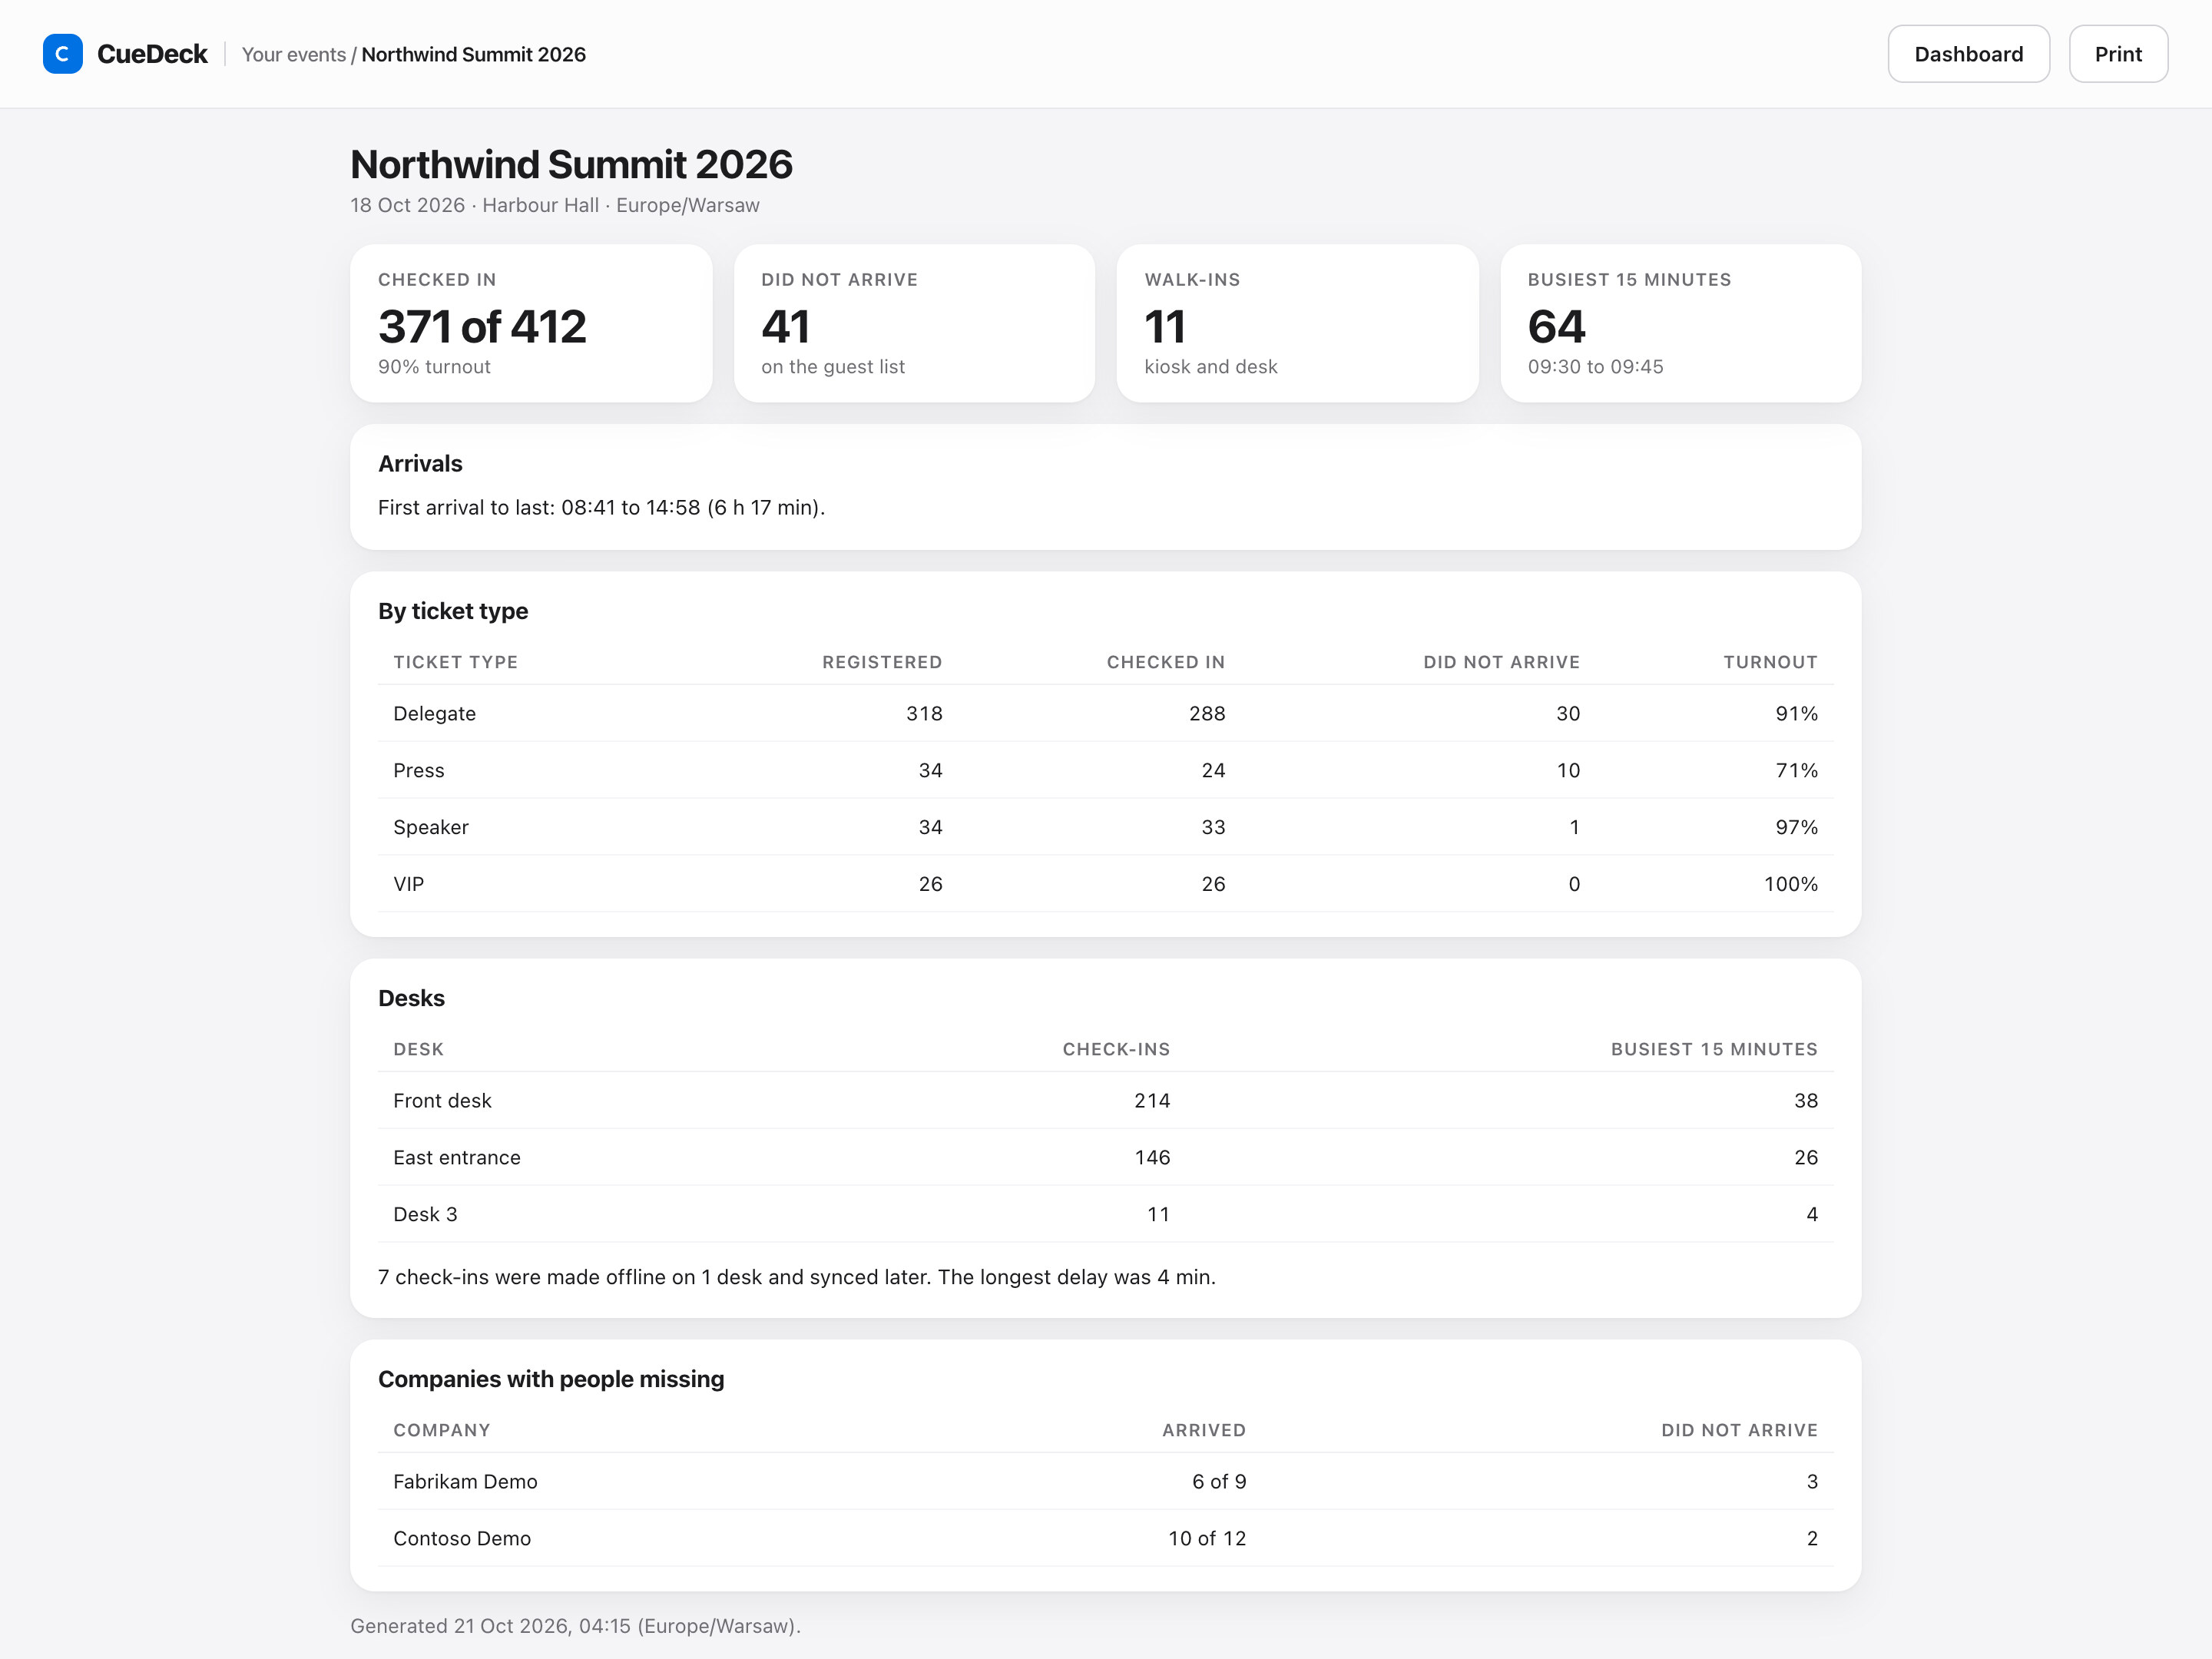Open the Dashboard button
2212x1659 pixels.
(1968, 54)
